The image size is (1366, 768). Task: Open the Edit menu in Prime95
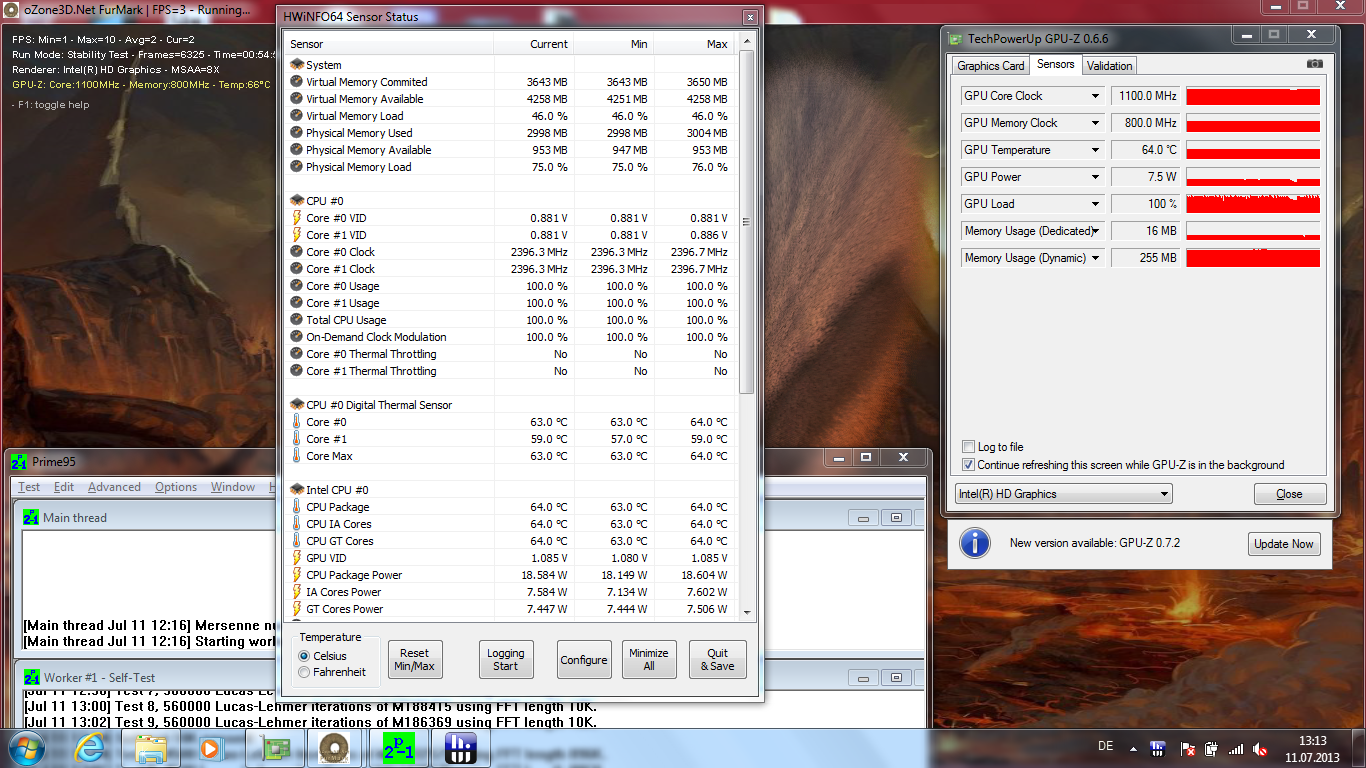tap(64, 487)
